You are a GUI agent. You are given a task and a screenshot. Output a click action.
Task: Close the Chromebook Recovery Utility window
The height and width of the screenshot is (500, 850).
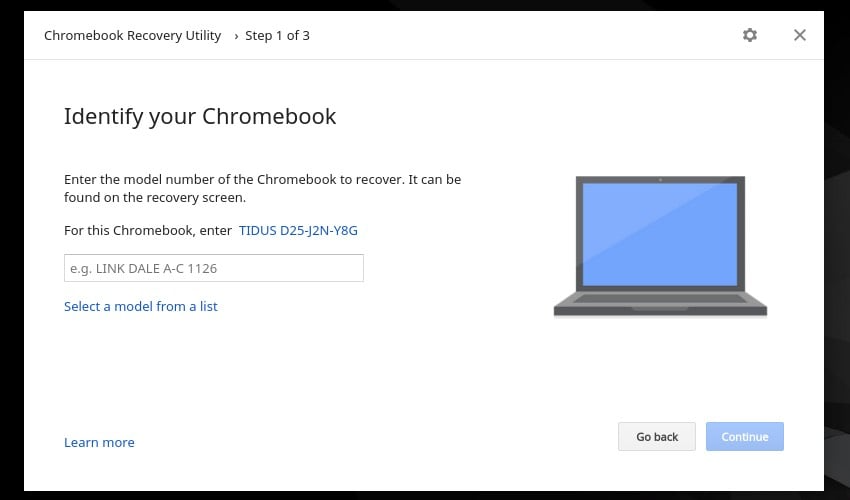point(800,35)
